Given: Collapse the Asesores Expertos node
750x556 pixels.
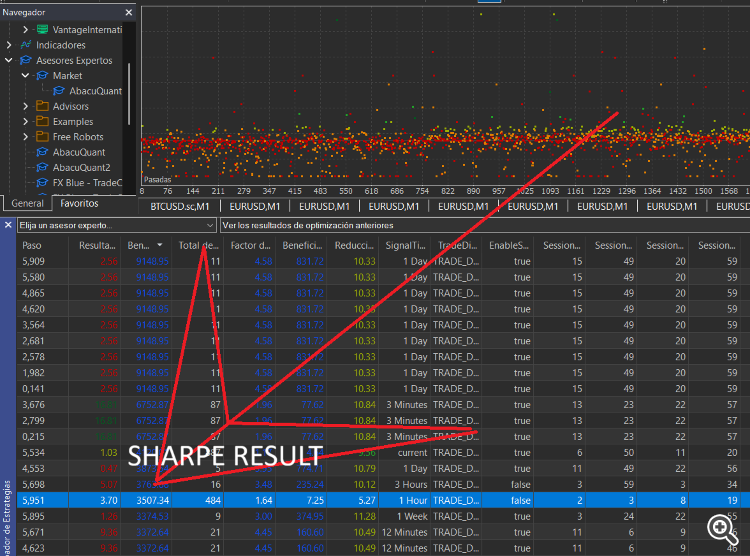Looking at the screenshot, I should click(9, 60).
